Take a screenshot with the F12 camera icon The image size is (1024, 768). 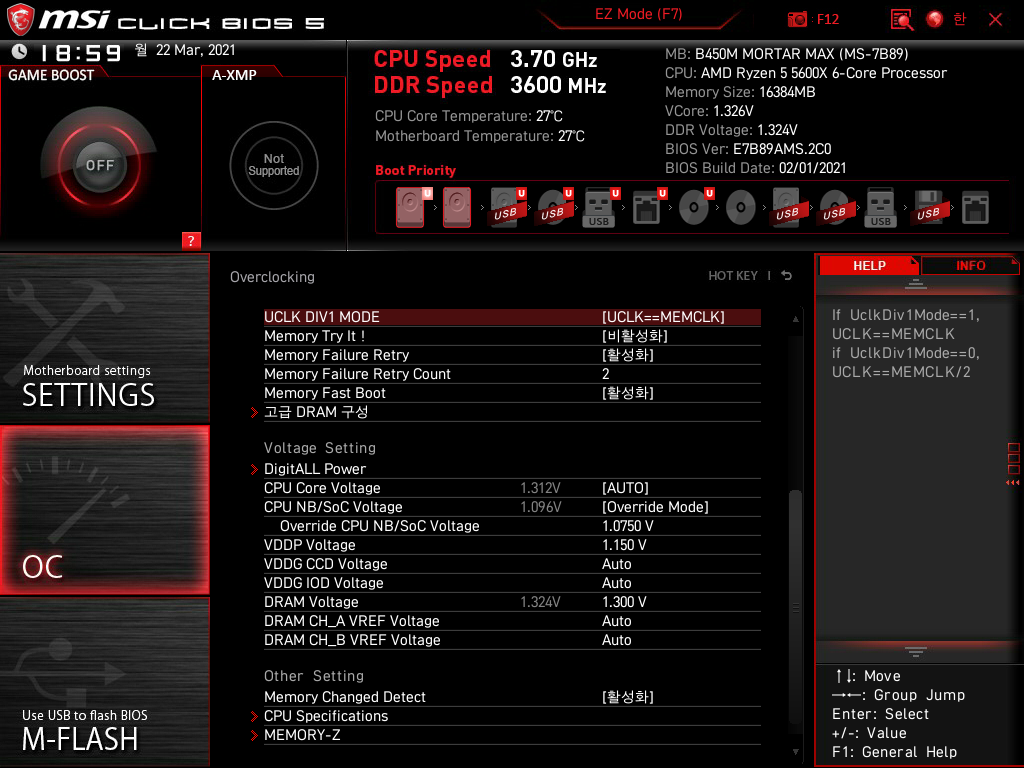pyautogui.click(x=797, y=20)
